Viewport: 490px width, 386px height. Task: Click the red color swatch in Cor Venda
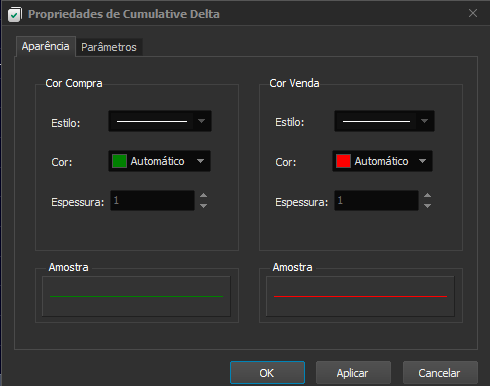(343, 161)
